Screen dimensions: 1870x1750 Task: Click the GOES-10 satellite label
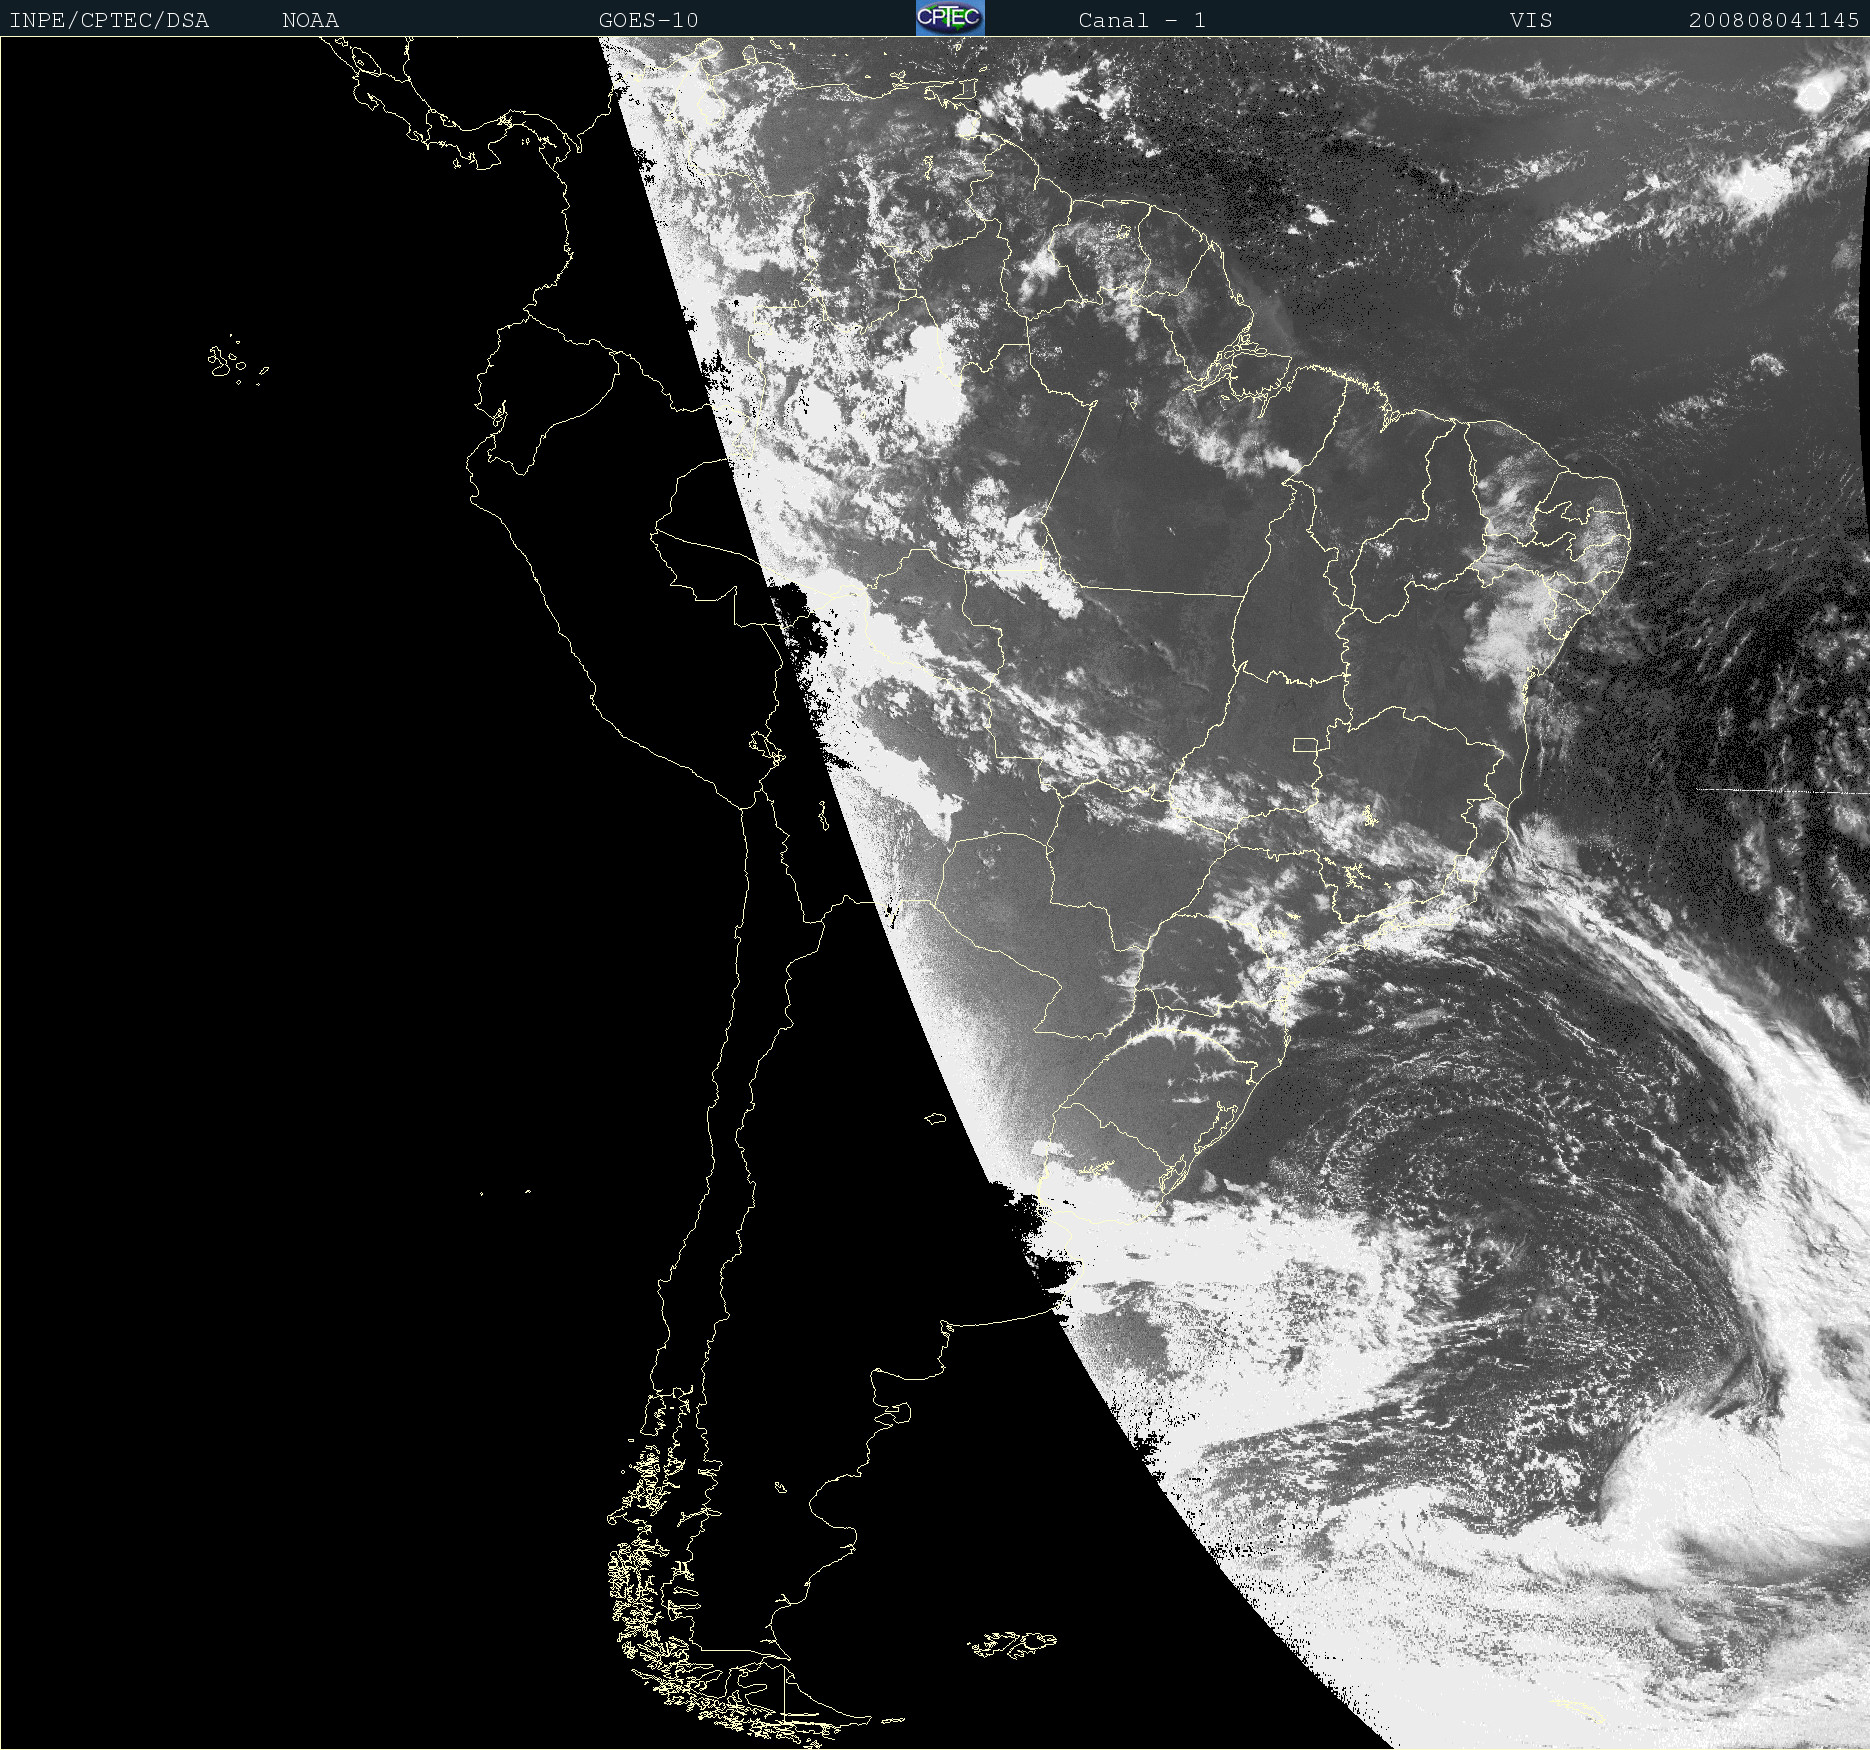(x=649, y=20)
